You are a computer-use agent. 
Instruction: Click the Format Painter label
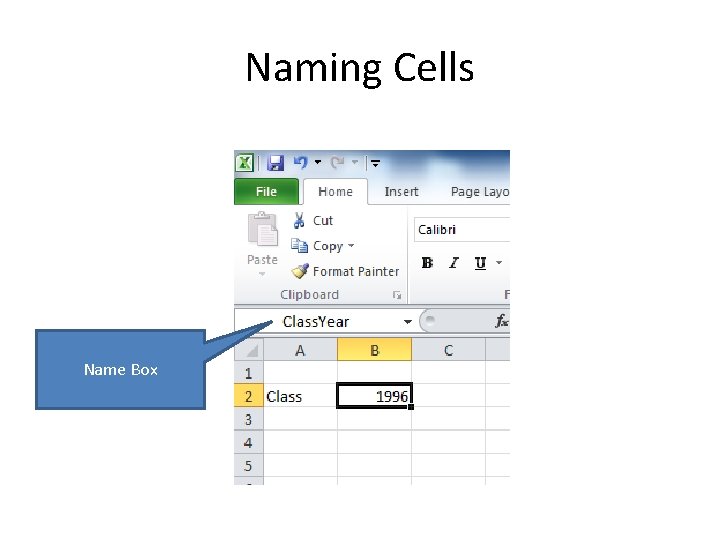pos(356,271)
